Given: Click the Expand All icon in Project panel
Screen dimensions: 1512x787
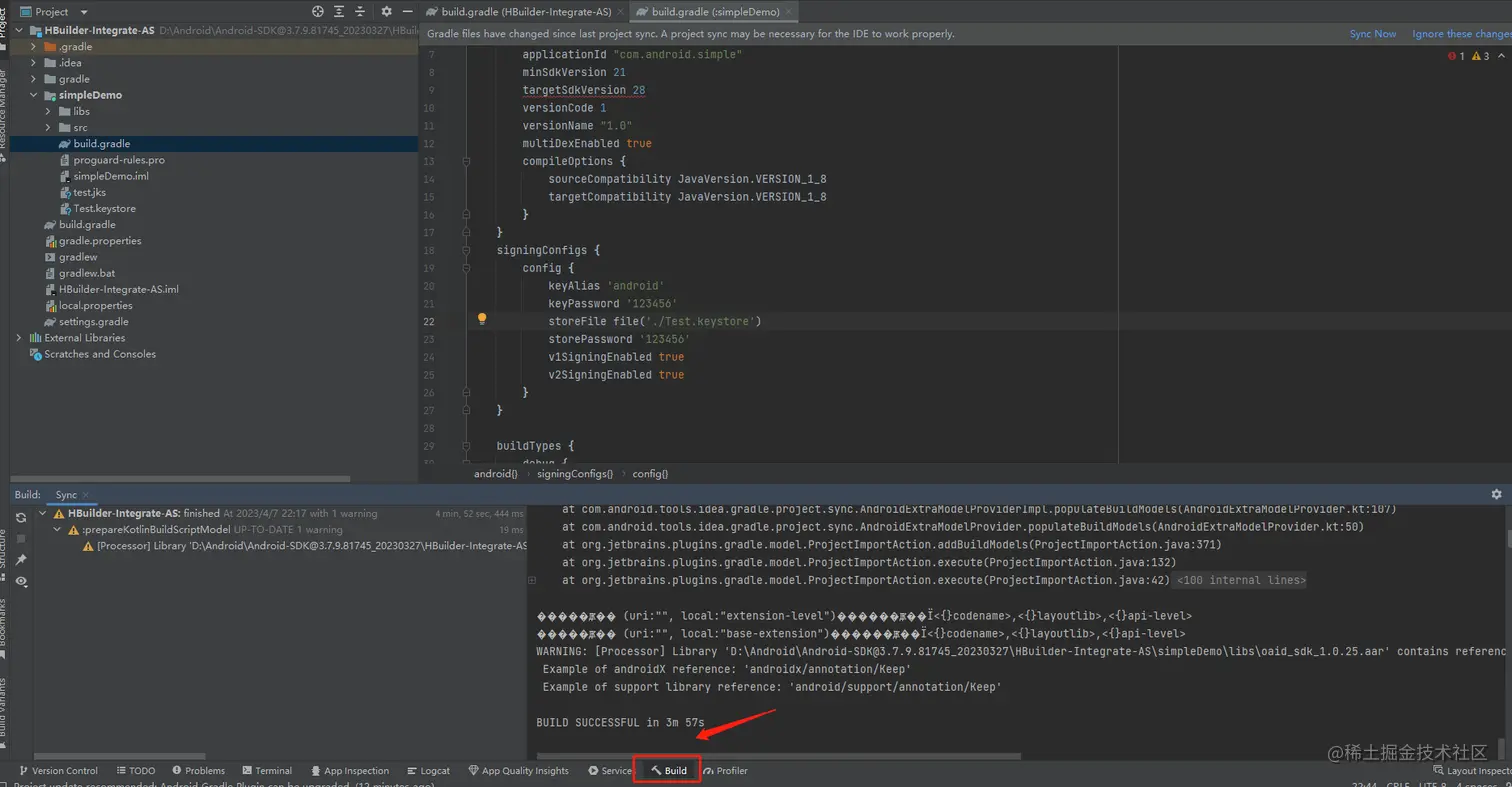Looking at the screenshot, I should coord(341,11).
